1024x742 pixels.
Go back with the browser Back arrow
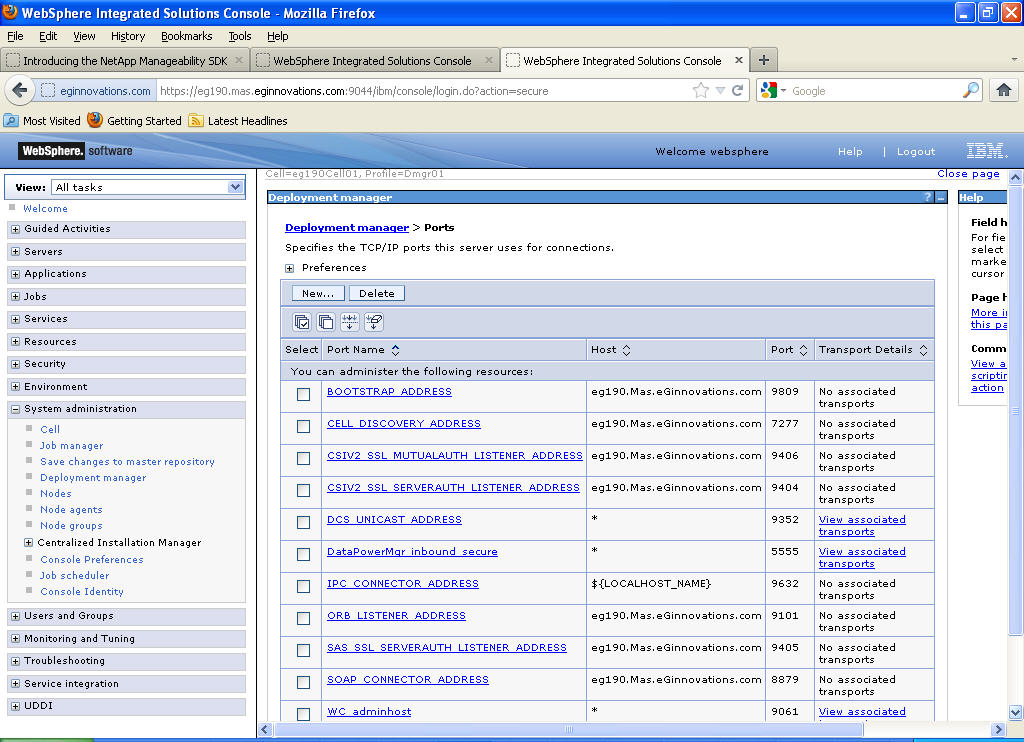click(20, 90)
